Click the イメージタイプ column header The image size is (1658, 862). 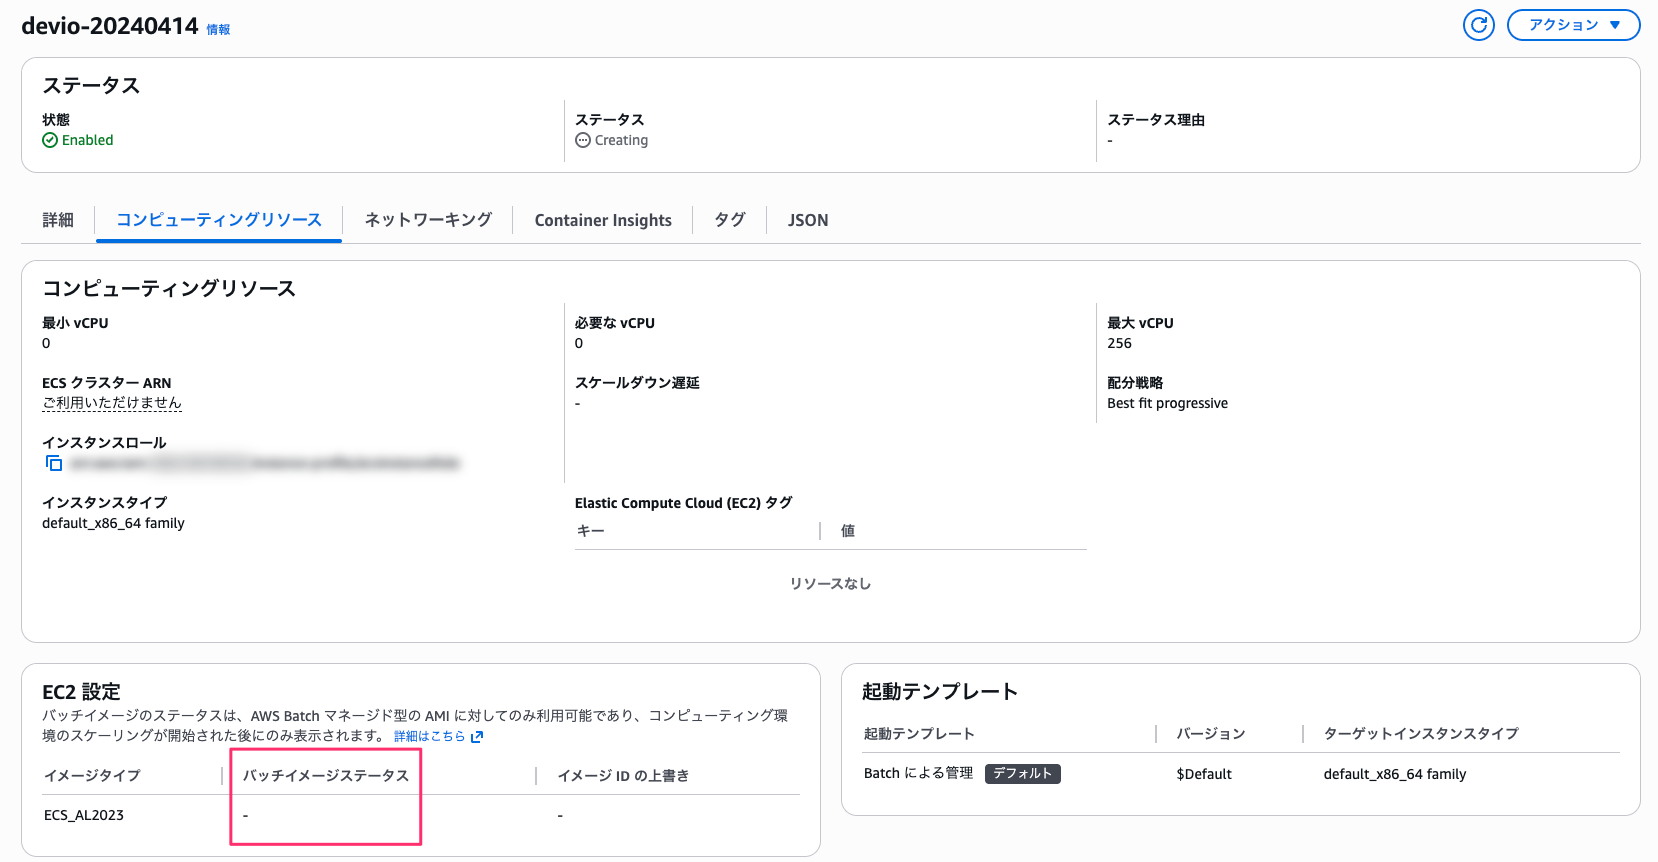[92, 775]
